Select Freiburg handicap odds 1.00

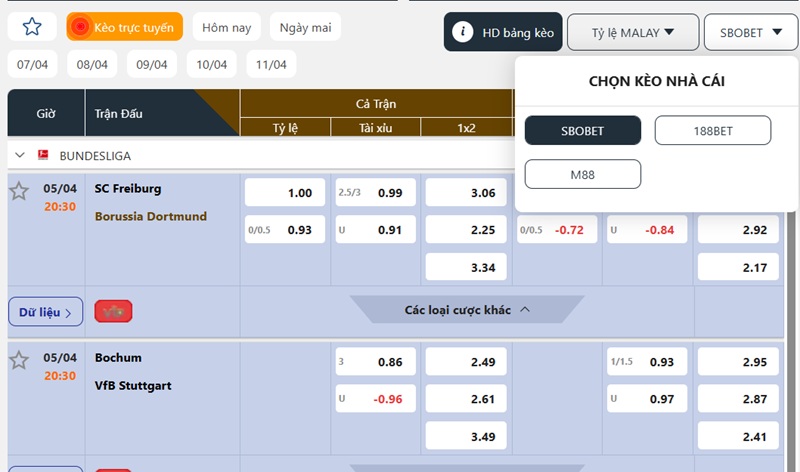285,192
